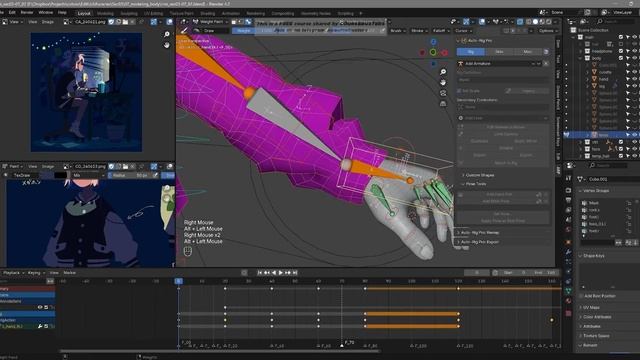Expand the Auto-Rig Pro Export panel
Viewport: 640px width, 360px height.
pyautogui.click(x=479, y=242)
